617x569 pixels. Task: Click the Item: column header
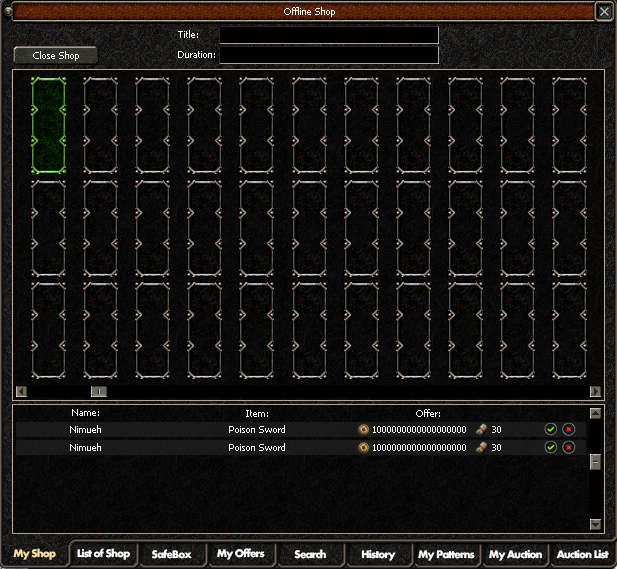[257, 414]
